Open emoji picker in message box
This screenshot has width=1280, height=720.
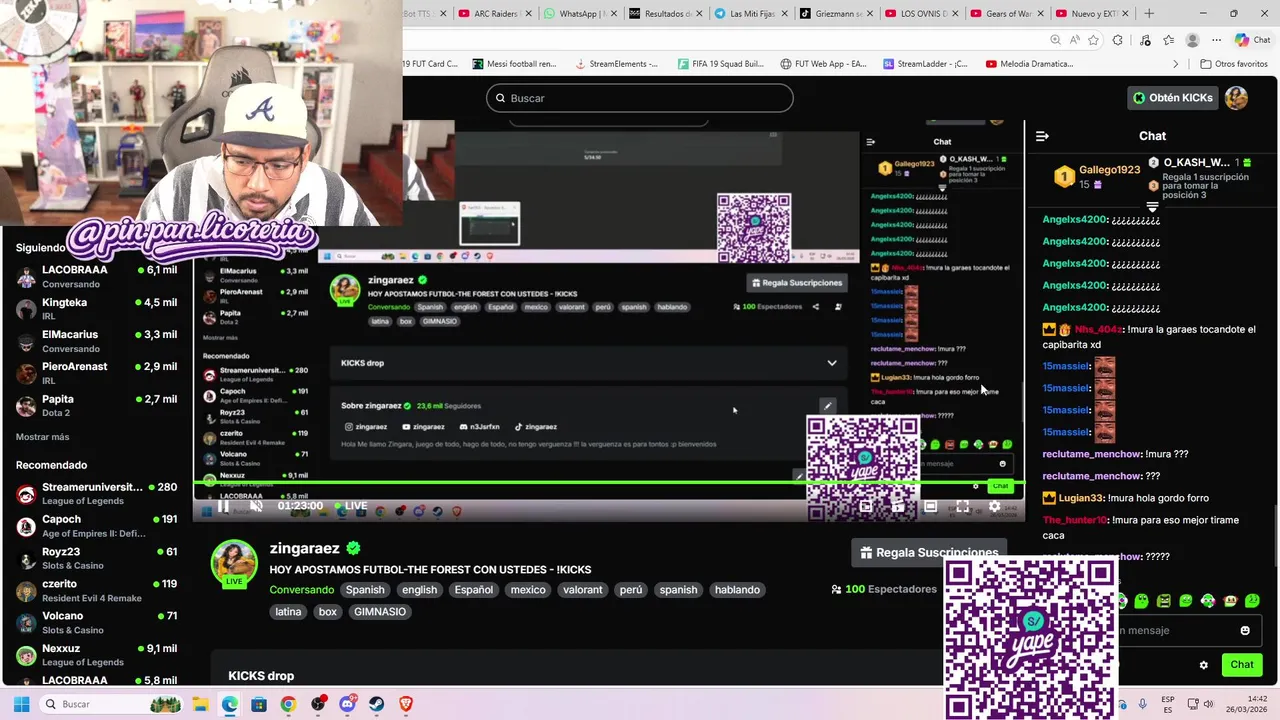(x=1245, y=631)
